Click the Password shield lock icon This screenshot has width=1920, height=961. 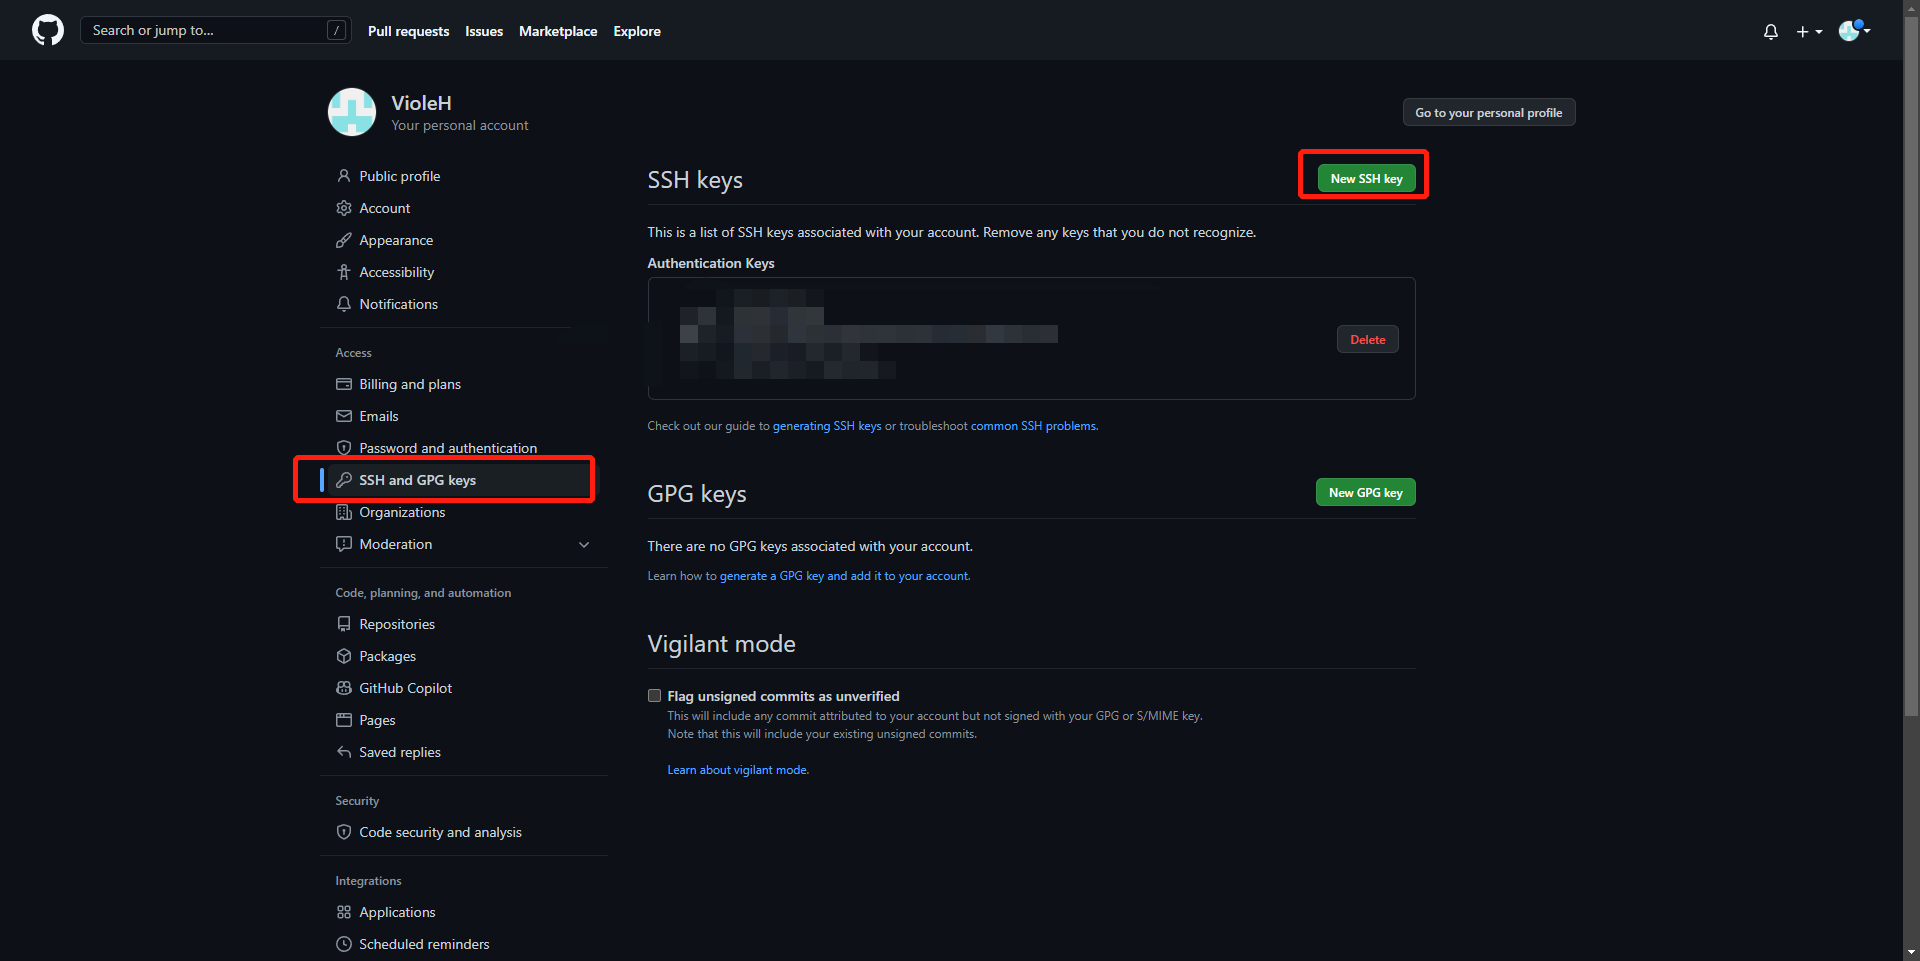point(344,448)
